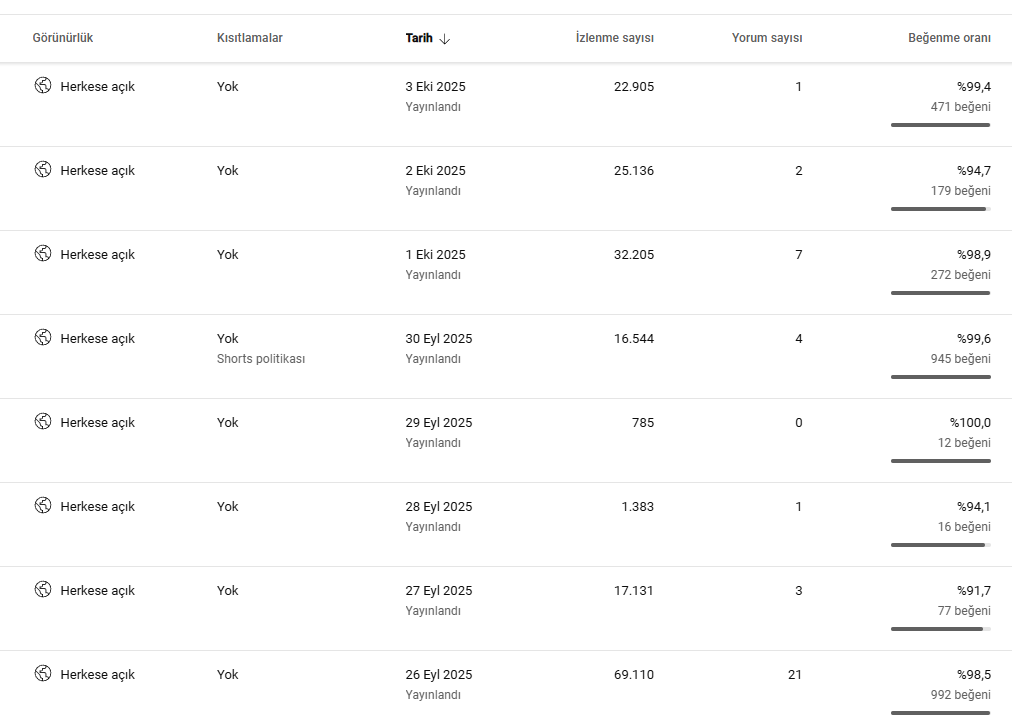
Task: Sort by the Tarih column header
Action: pos(419,38)
